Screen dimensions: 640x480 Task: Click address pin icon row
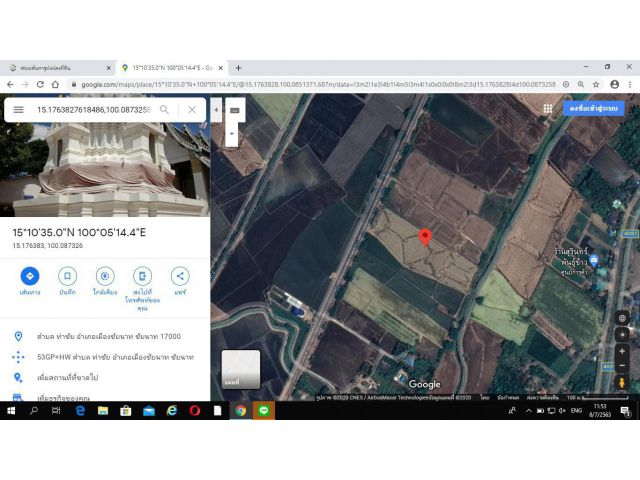tap(105, 336)
